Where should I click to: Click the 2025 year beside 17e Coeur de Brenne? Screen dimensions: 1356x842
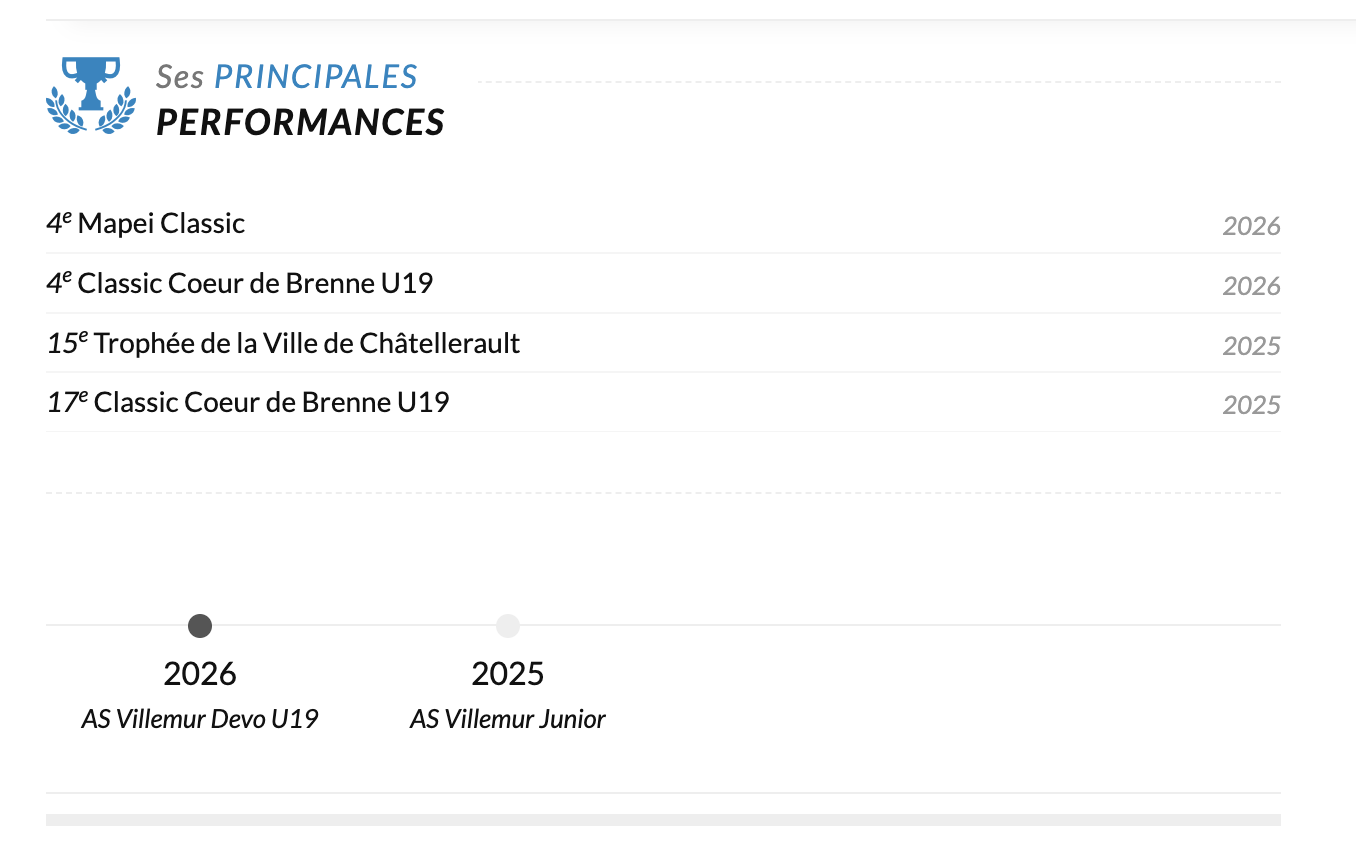pyautogui.click(x=1251, y=405)
